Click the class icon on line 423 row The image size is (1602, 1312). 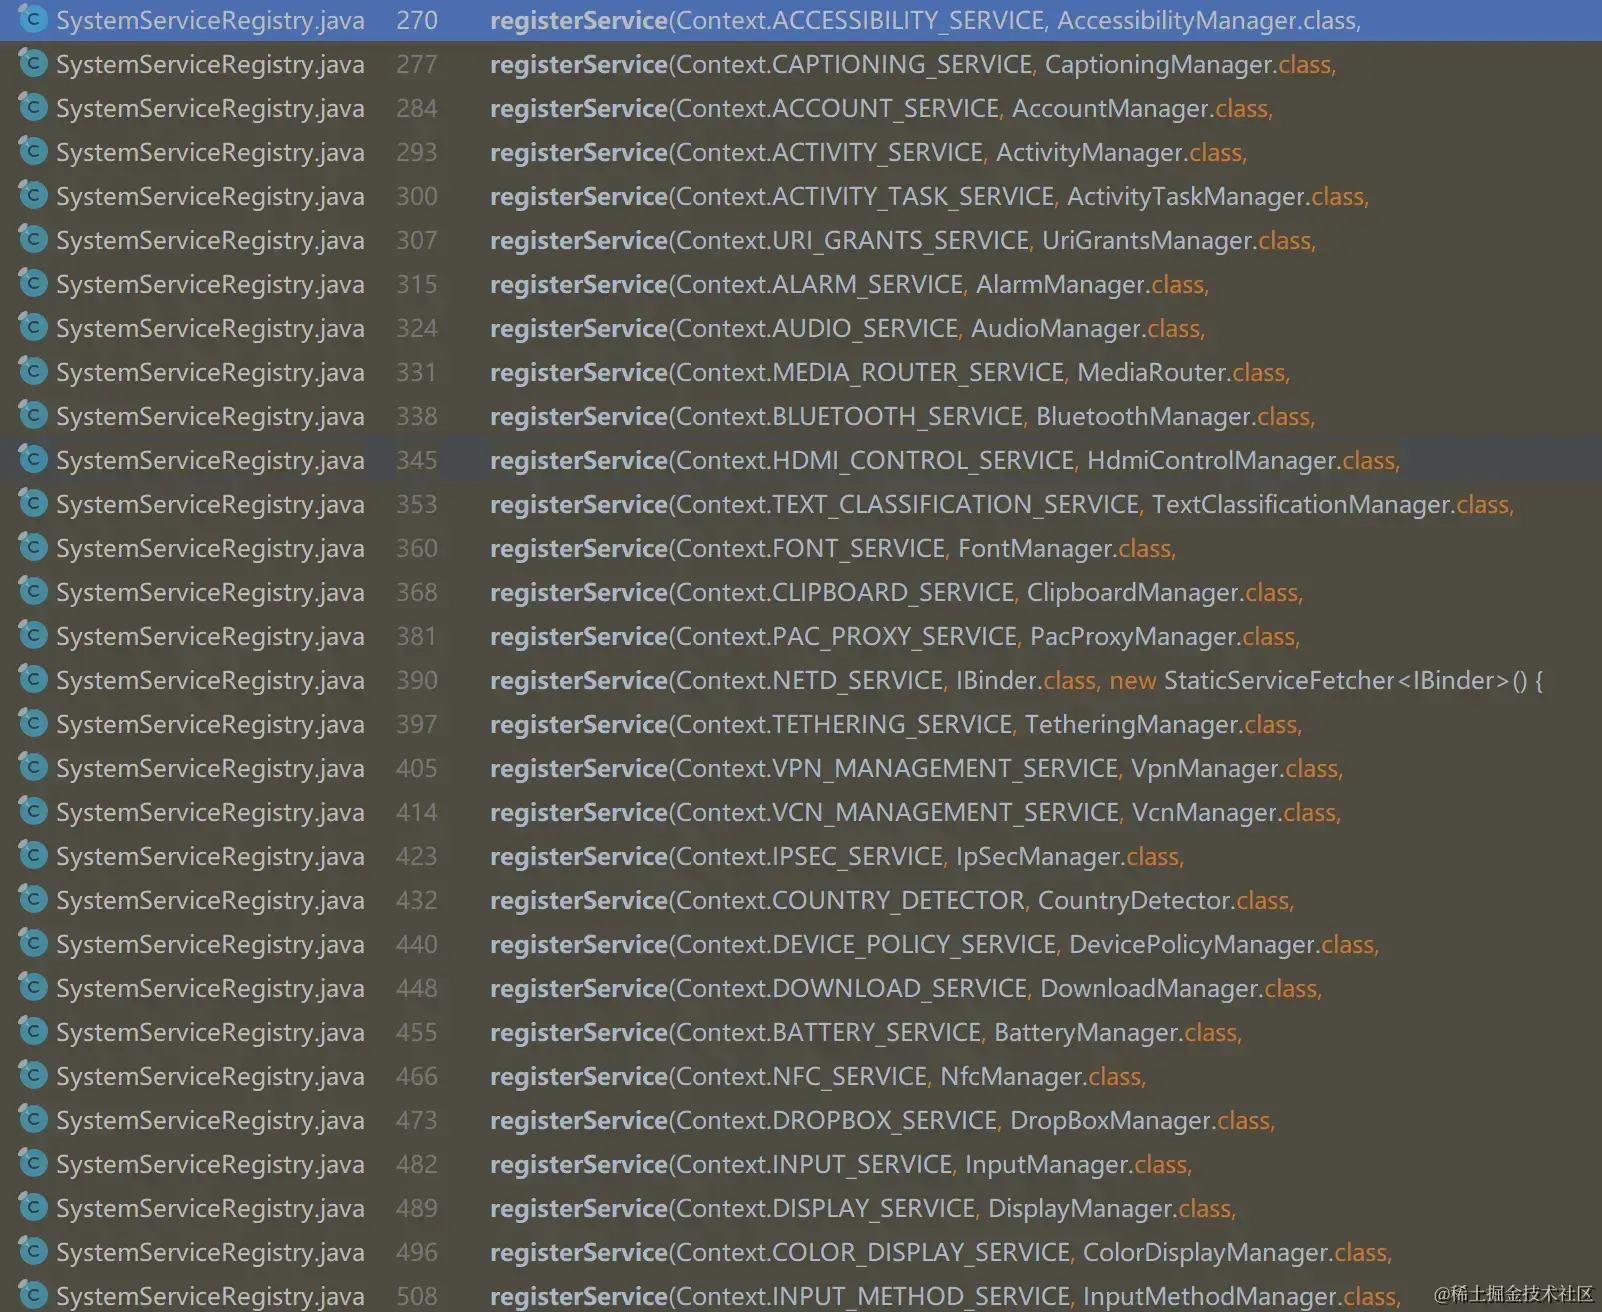click(x=33, y=855)
